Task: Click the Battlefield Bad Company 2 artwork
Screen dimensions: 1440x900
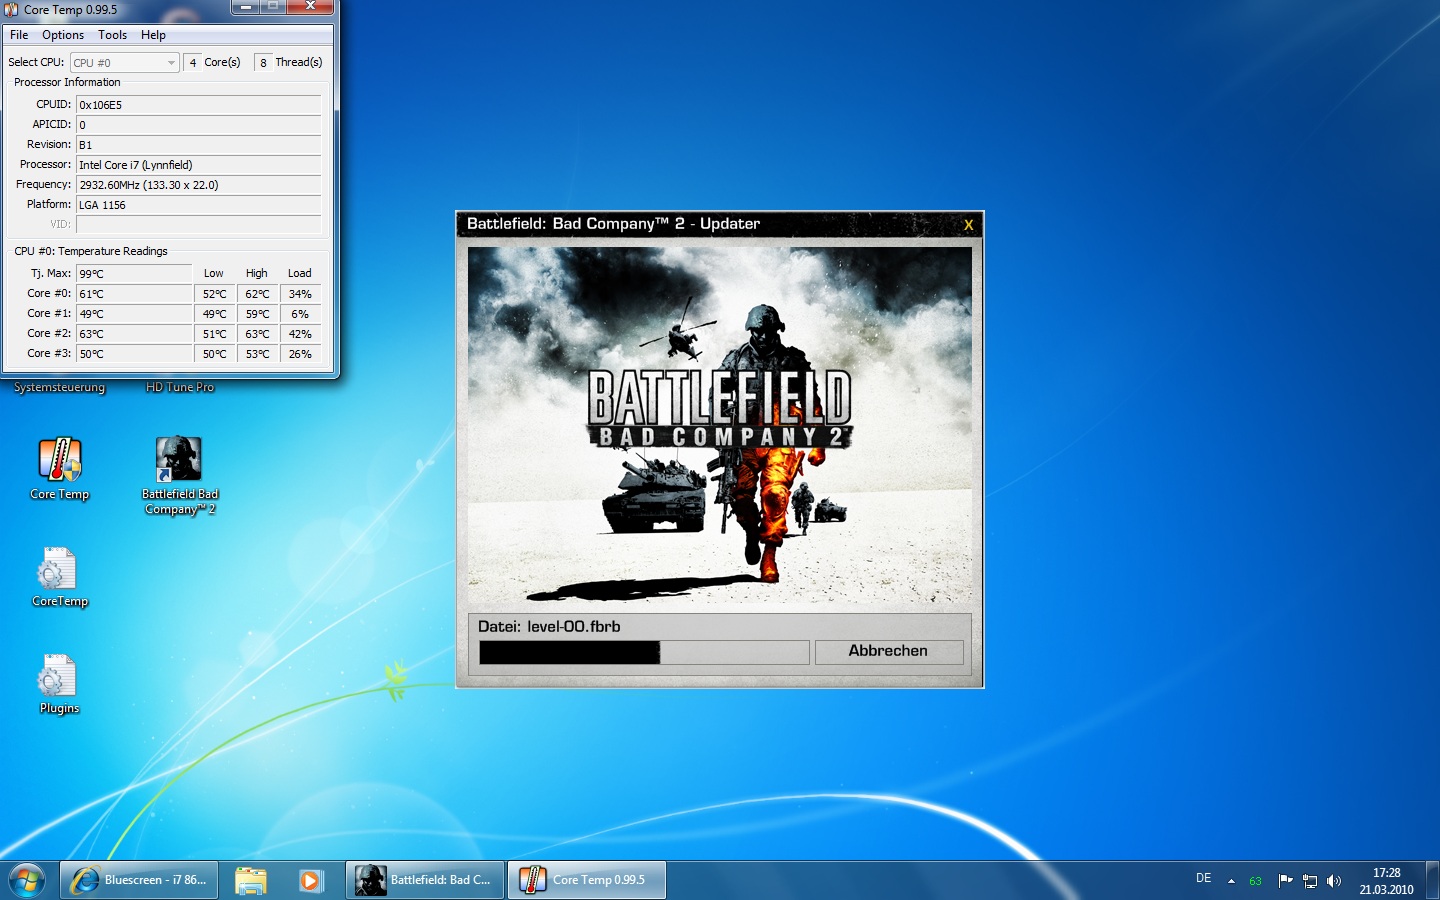Action: pos(720,425)
